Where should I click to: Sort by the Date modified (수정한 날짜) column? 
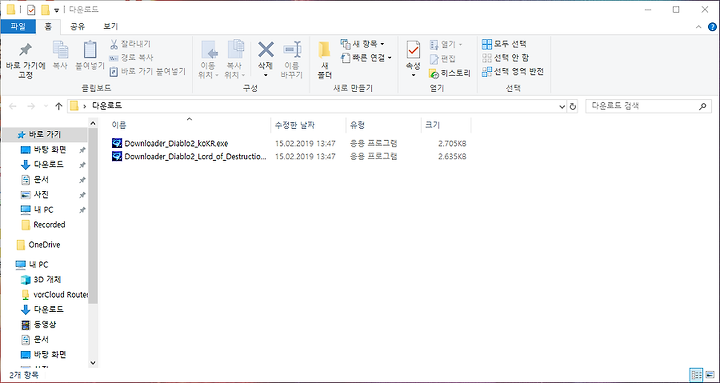pyautogui.click(x=308, y=125)
